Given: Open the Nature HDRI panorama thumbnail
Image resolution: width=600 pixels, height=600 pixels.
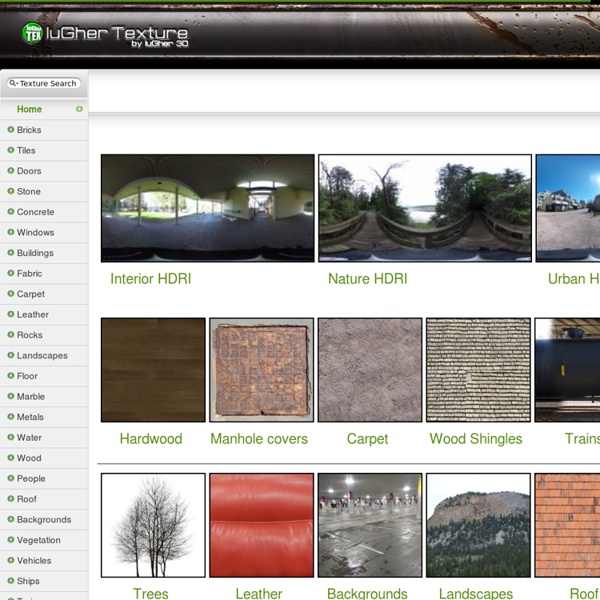Looking at the screenshot, I should click(x=425, y=208).
